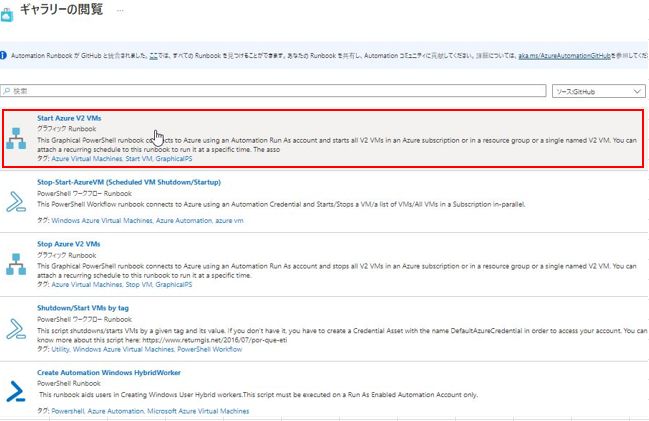The width and height of the screenshot is (649, 421).
Task: Click description text of Shutdown/Start VMs by tag
Action: click(x=342, y=335)
